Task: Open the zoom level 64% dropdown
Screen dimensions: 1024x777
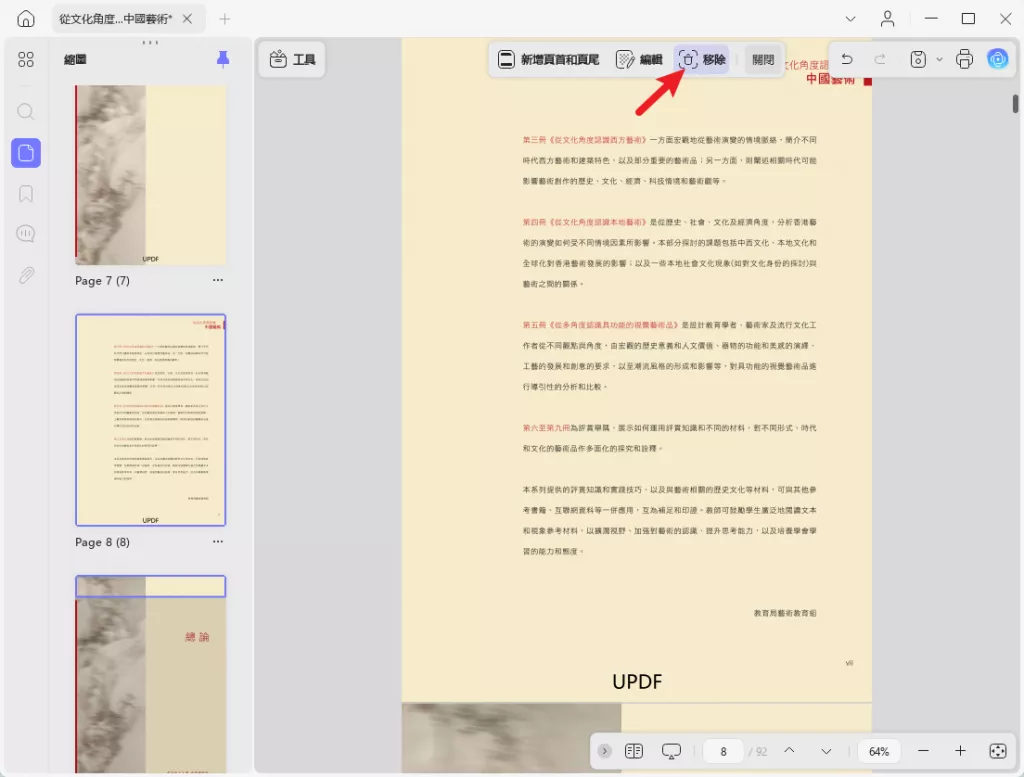Action: [x=878, y=751]
